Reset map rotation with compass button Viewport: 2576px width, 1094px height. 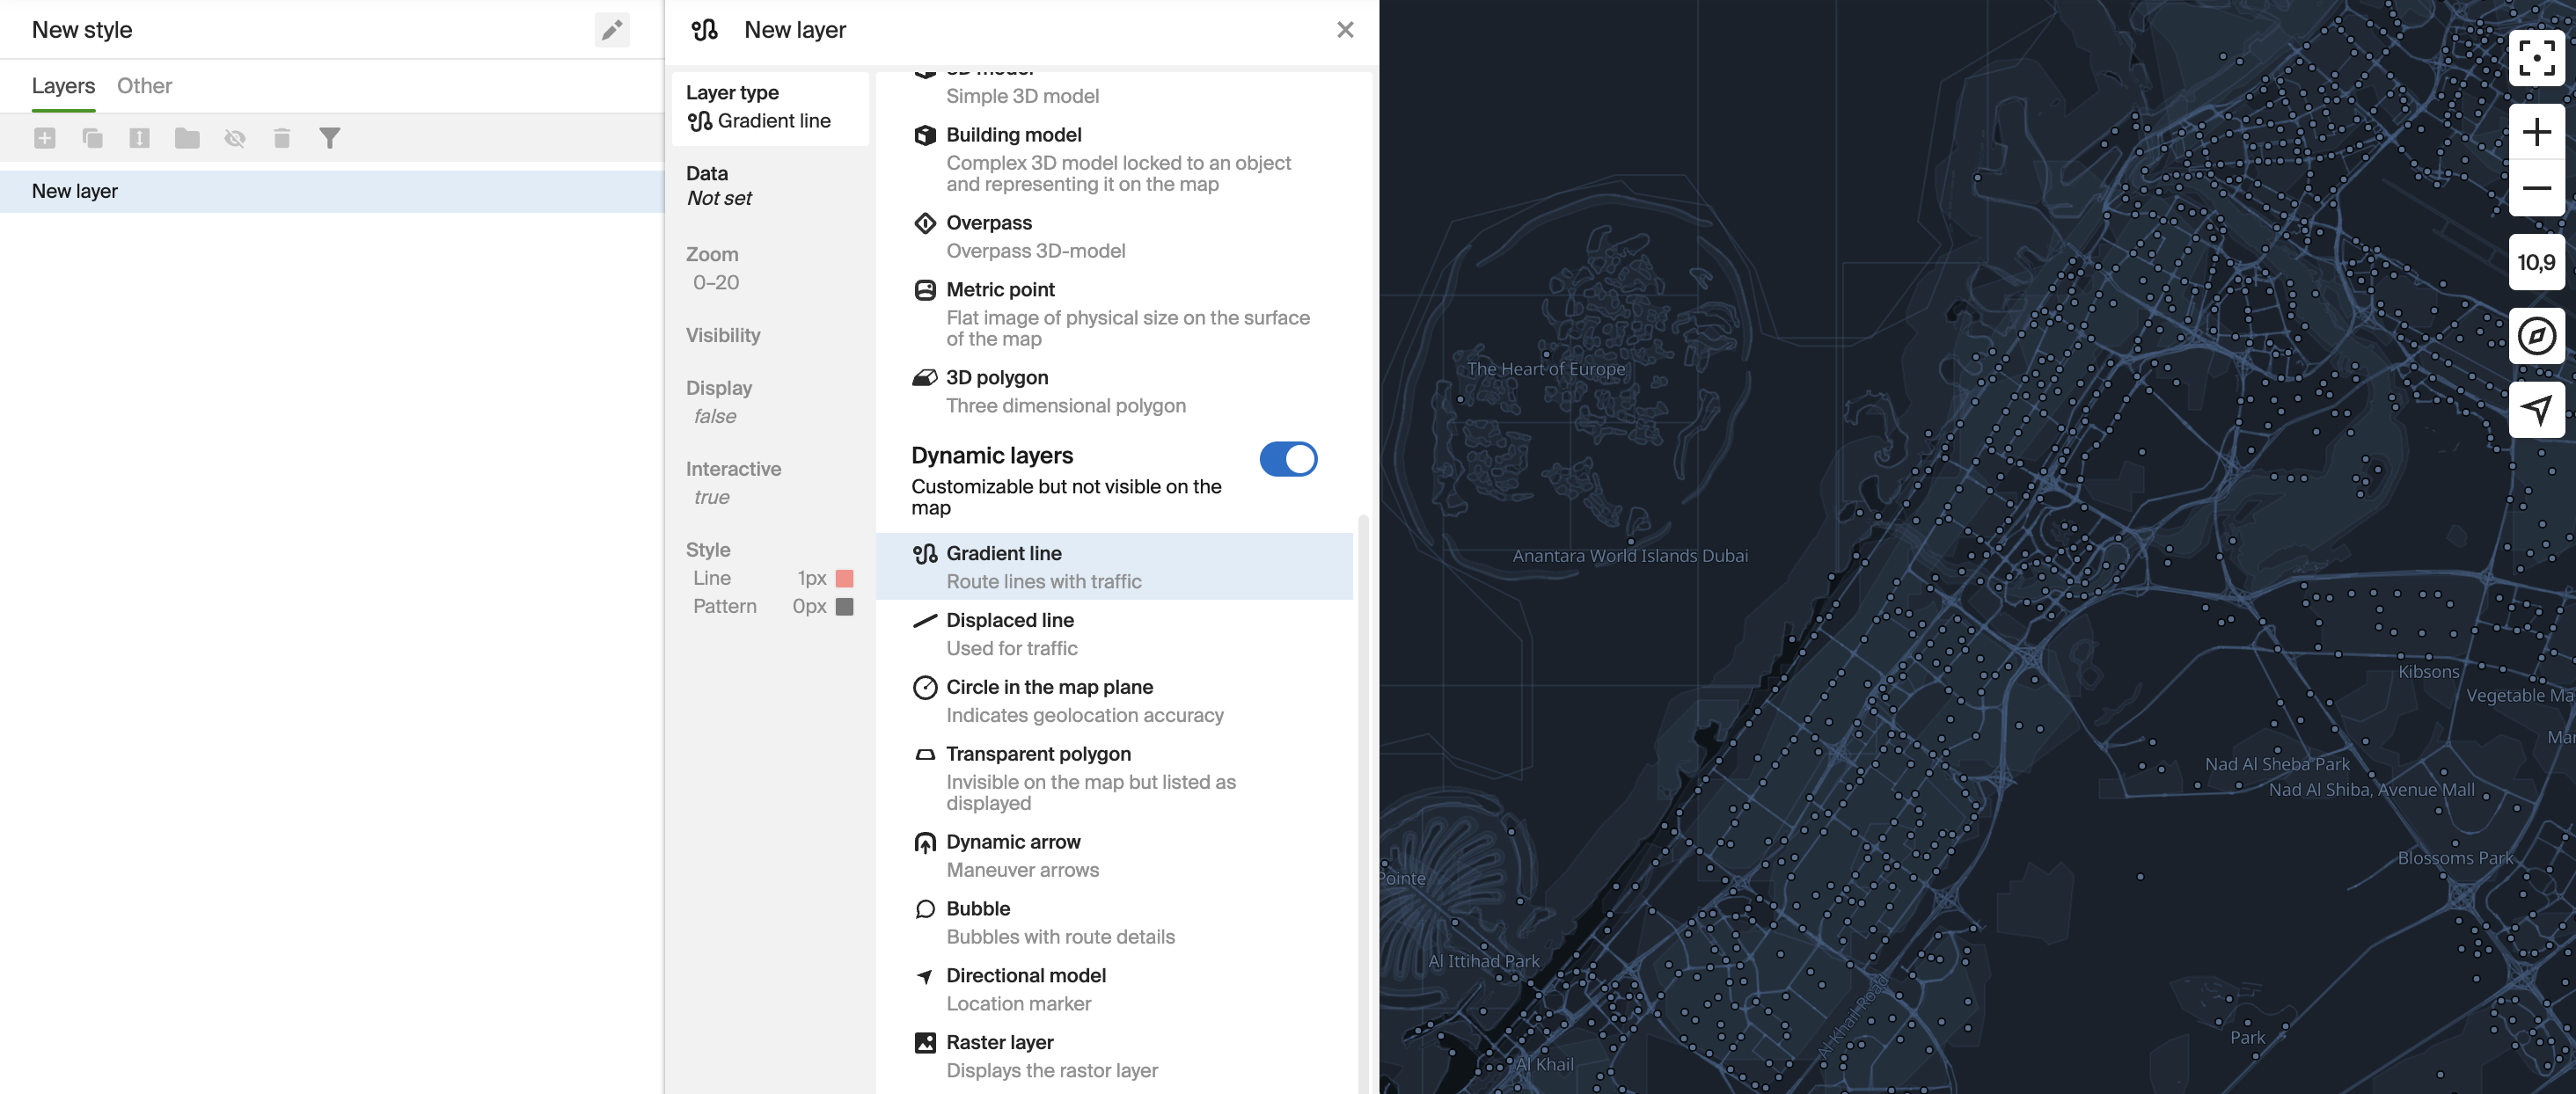2536,336
